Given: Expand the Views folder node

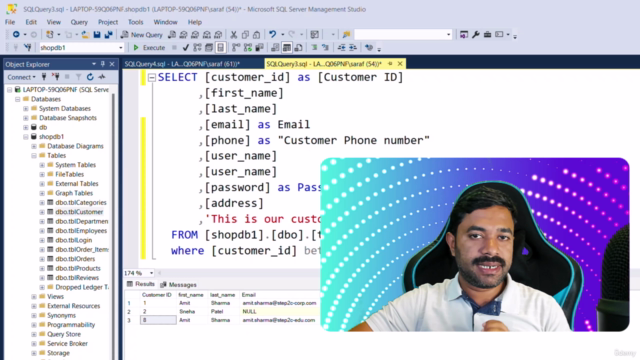Looking at the screenshot, I should point(34,296).
